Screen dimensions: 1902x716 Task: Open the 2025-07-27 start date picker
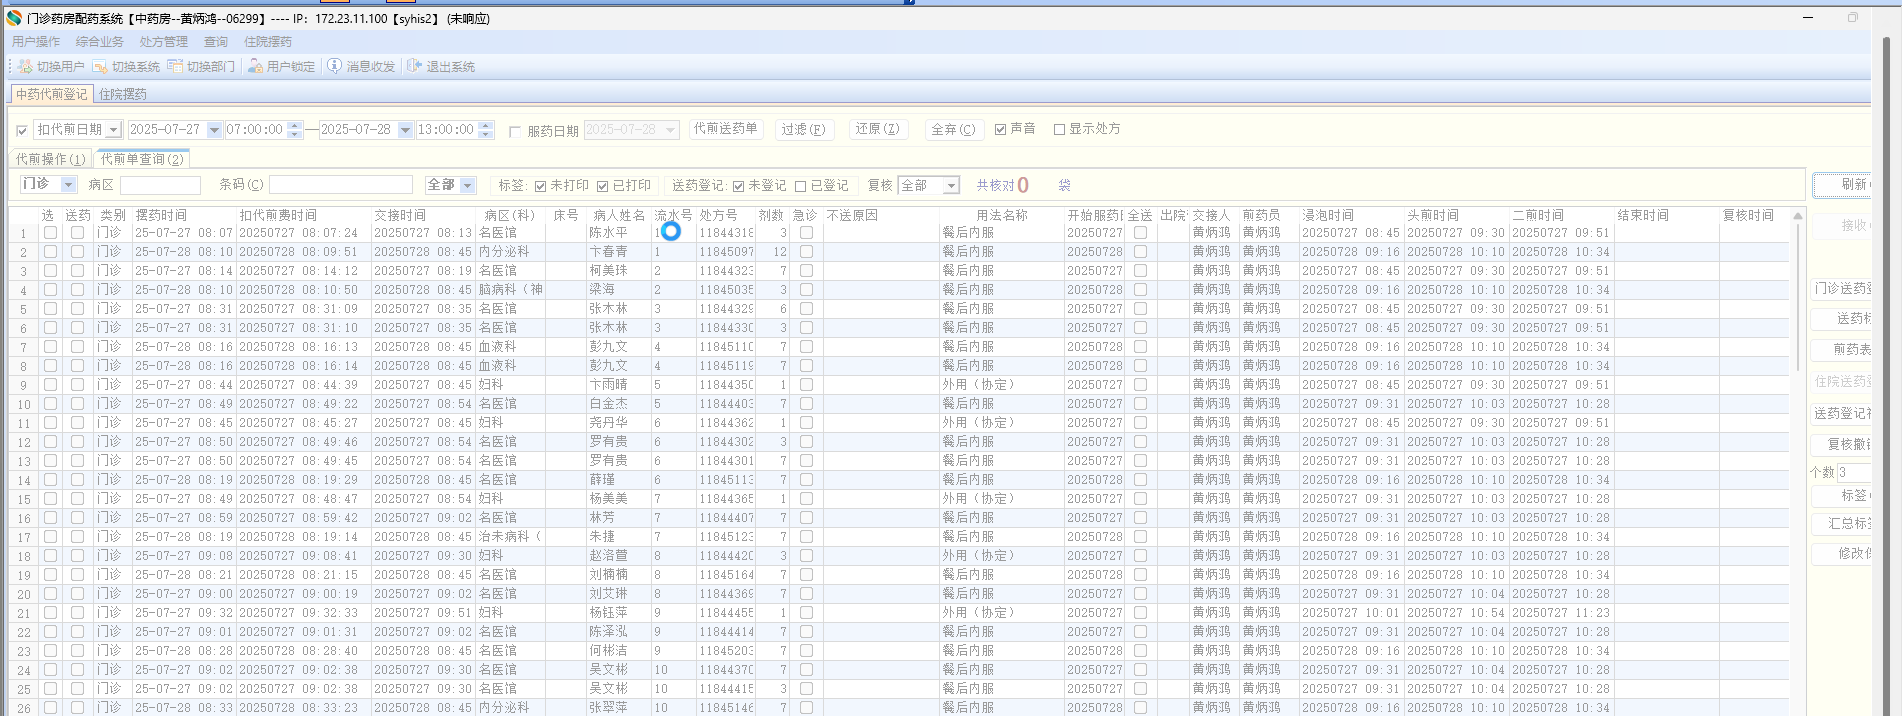tap(214, 130)
